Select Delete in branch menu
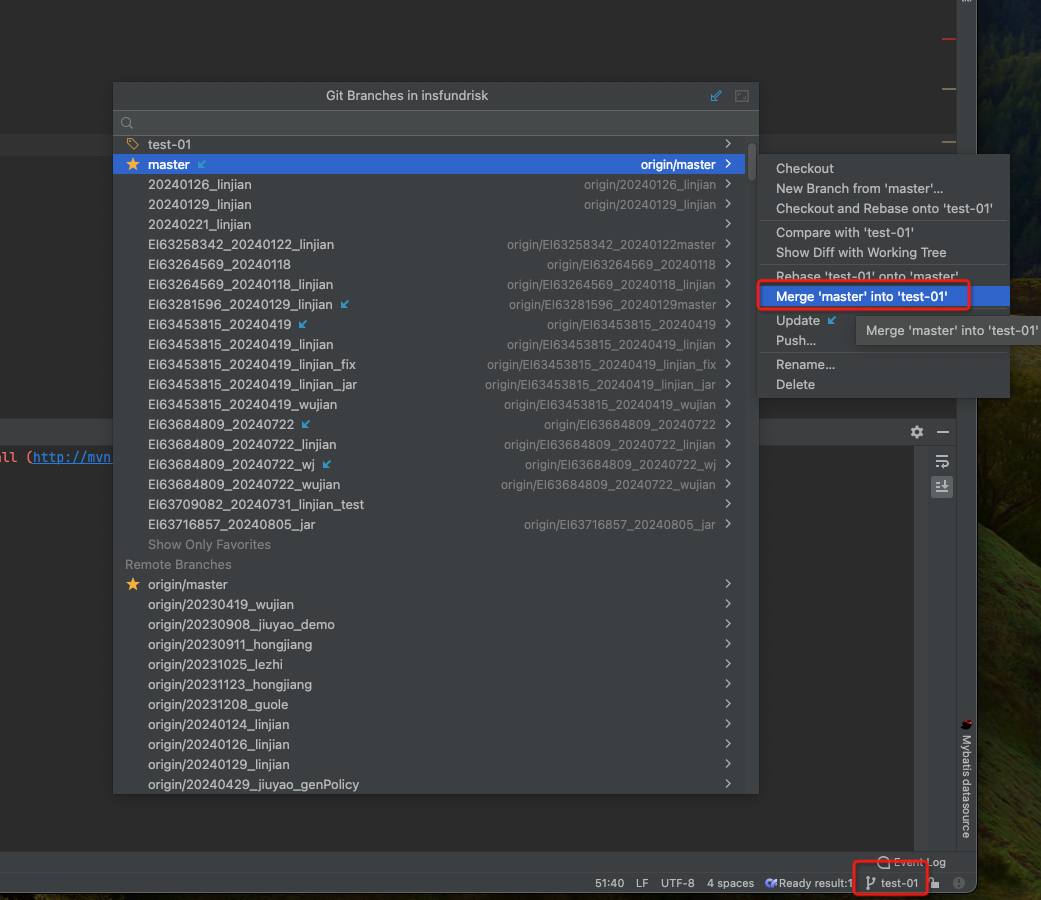 [x=884, y=384]
